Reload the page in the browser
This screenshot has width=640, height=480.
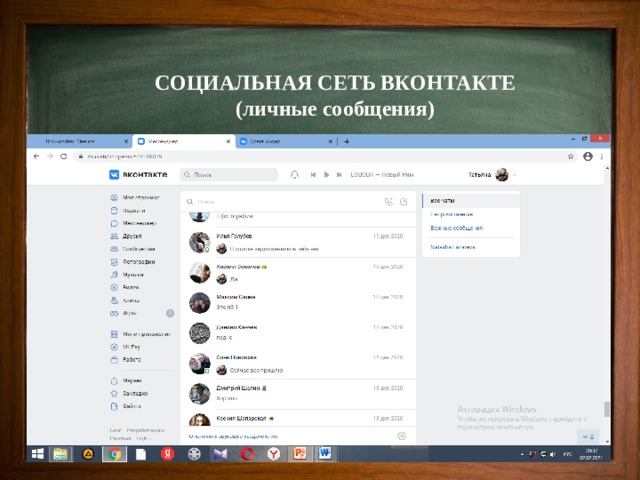coord(63,156)
